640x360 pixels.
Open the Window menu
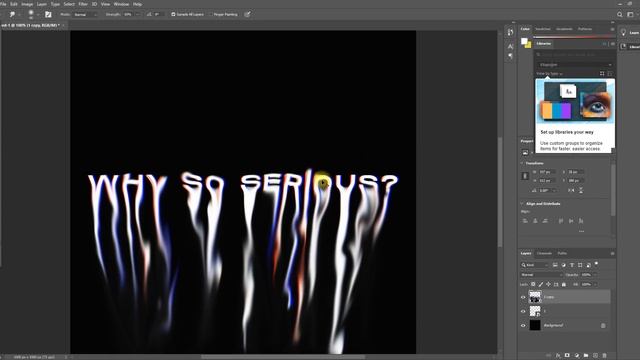click(121, 4)
